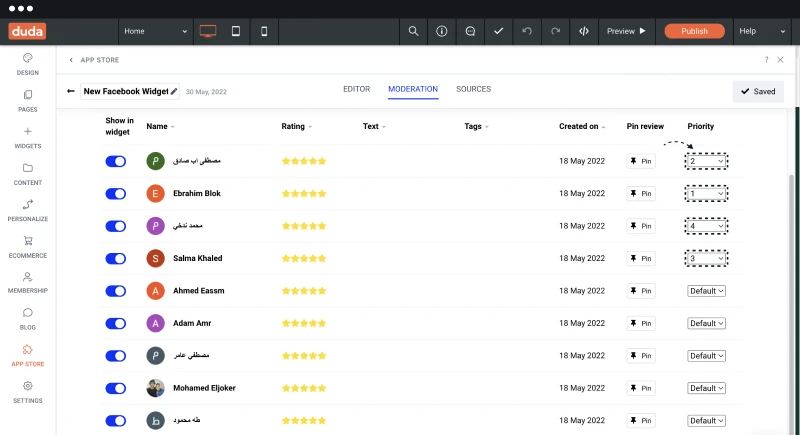Switch to the Sources tab
The image size is (800, 435).
(473, 89)
